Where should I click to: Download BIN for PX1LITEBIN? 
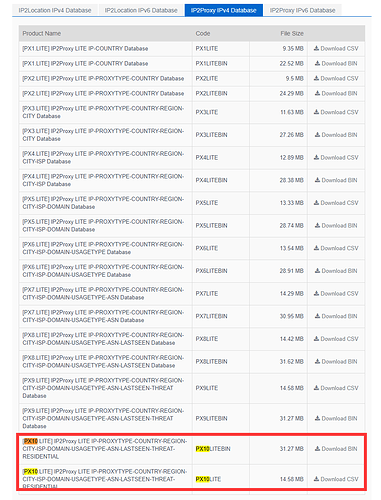(x=336, y=64)
